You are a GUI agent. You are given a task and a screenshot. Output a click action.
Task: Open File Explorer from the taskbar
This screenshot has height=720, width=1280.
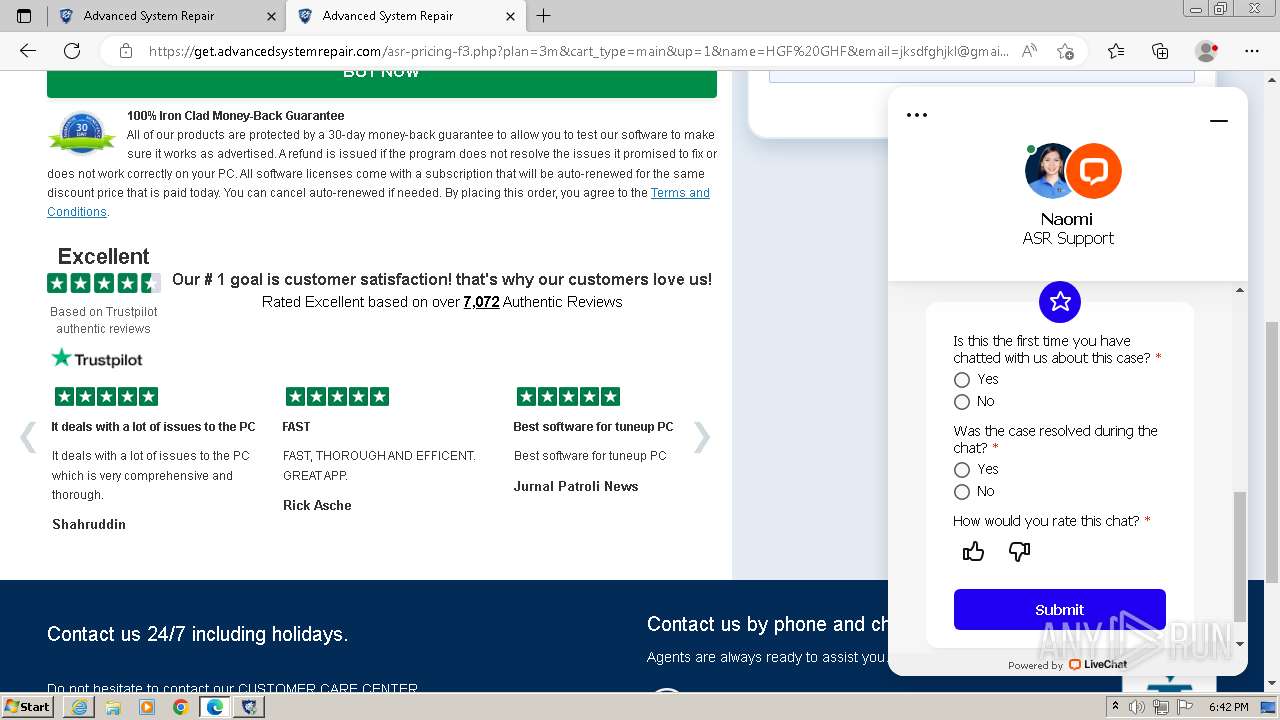click(113, 707)
